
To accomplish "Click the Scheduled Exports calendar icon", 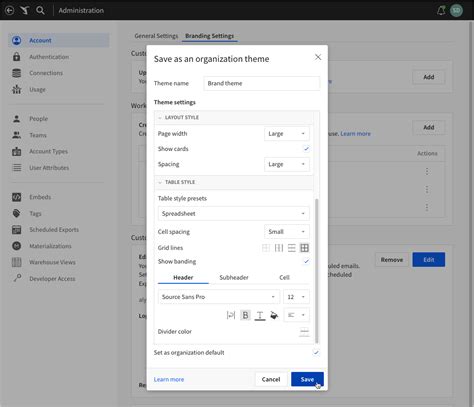I will click(x=17, y=230).
